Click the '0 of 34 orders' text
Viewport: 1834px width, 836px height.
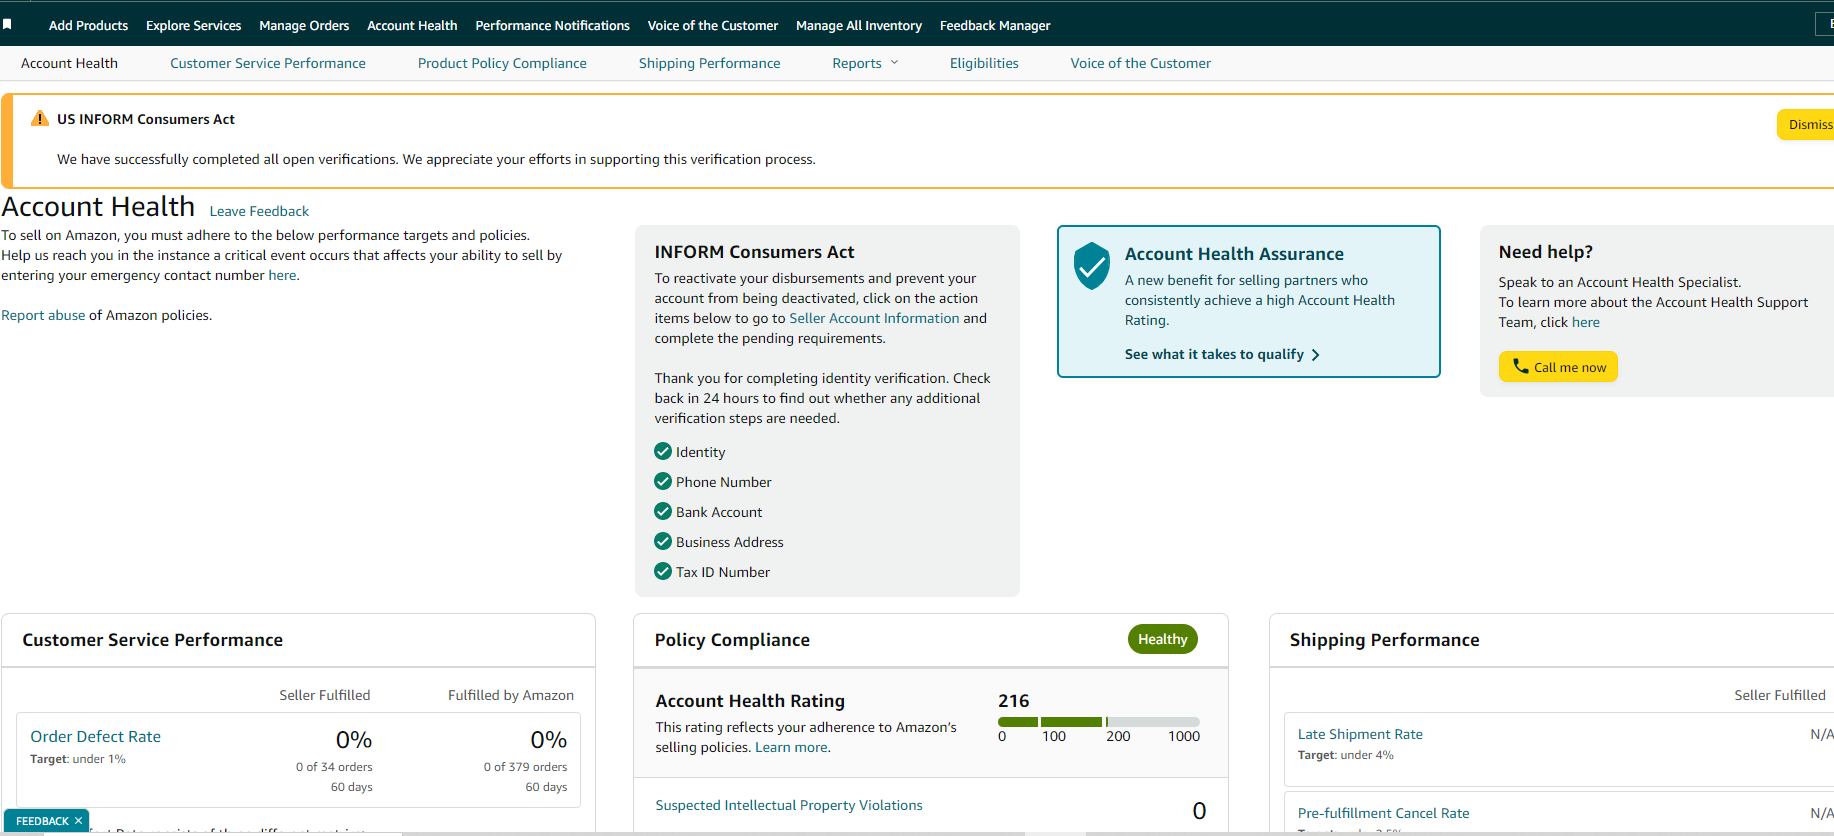tap(334, 767)
